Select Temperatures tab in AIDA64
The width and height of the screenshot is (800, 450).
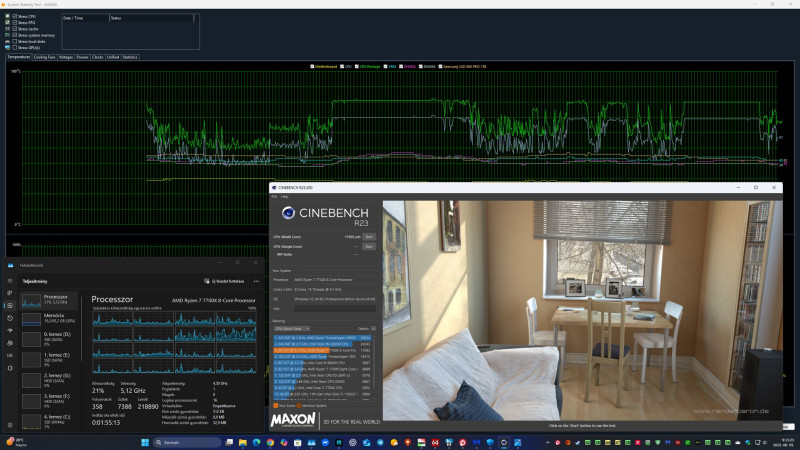point(18,57)
